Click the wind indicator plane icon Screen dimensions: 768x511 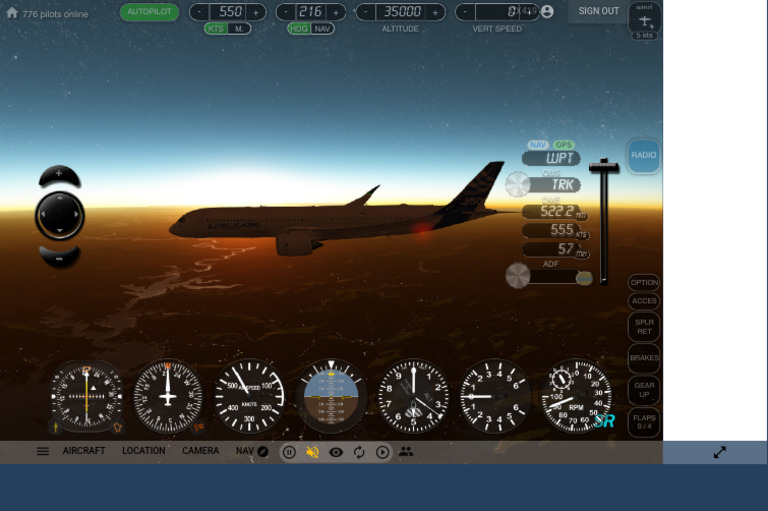[645, 21]
